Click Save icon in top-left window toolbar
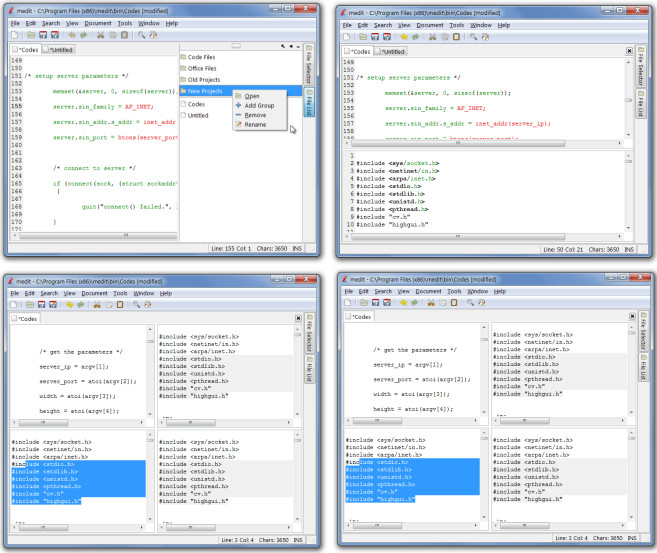657x553 pixels. pos(43,35)
